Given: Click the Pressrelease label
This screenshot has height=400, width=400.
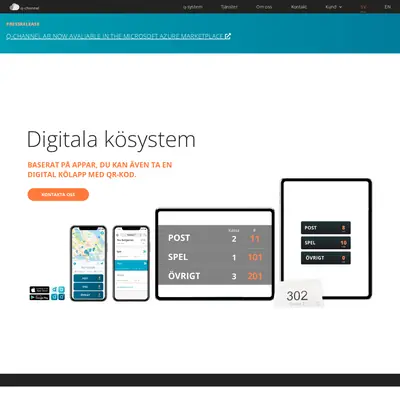Looking at the screenshot, I should tap(23, 24).
